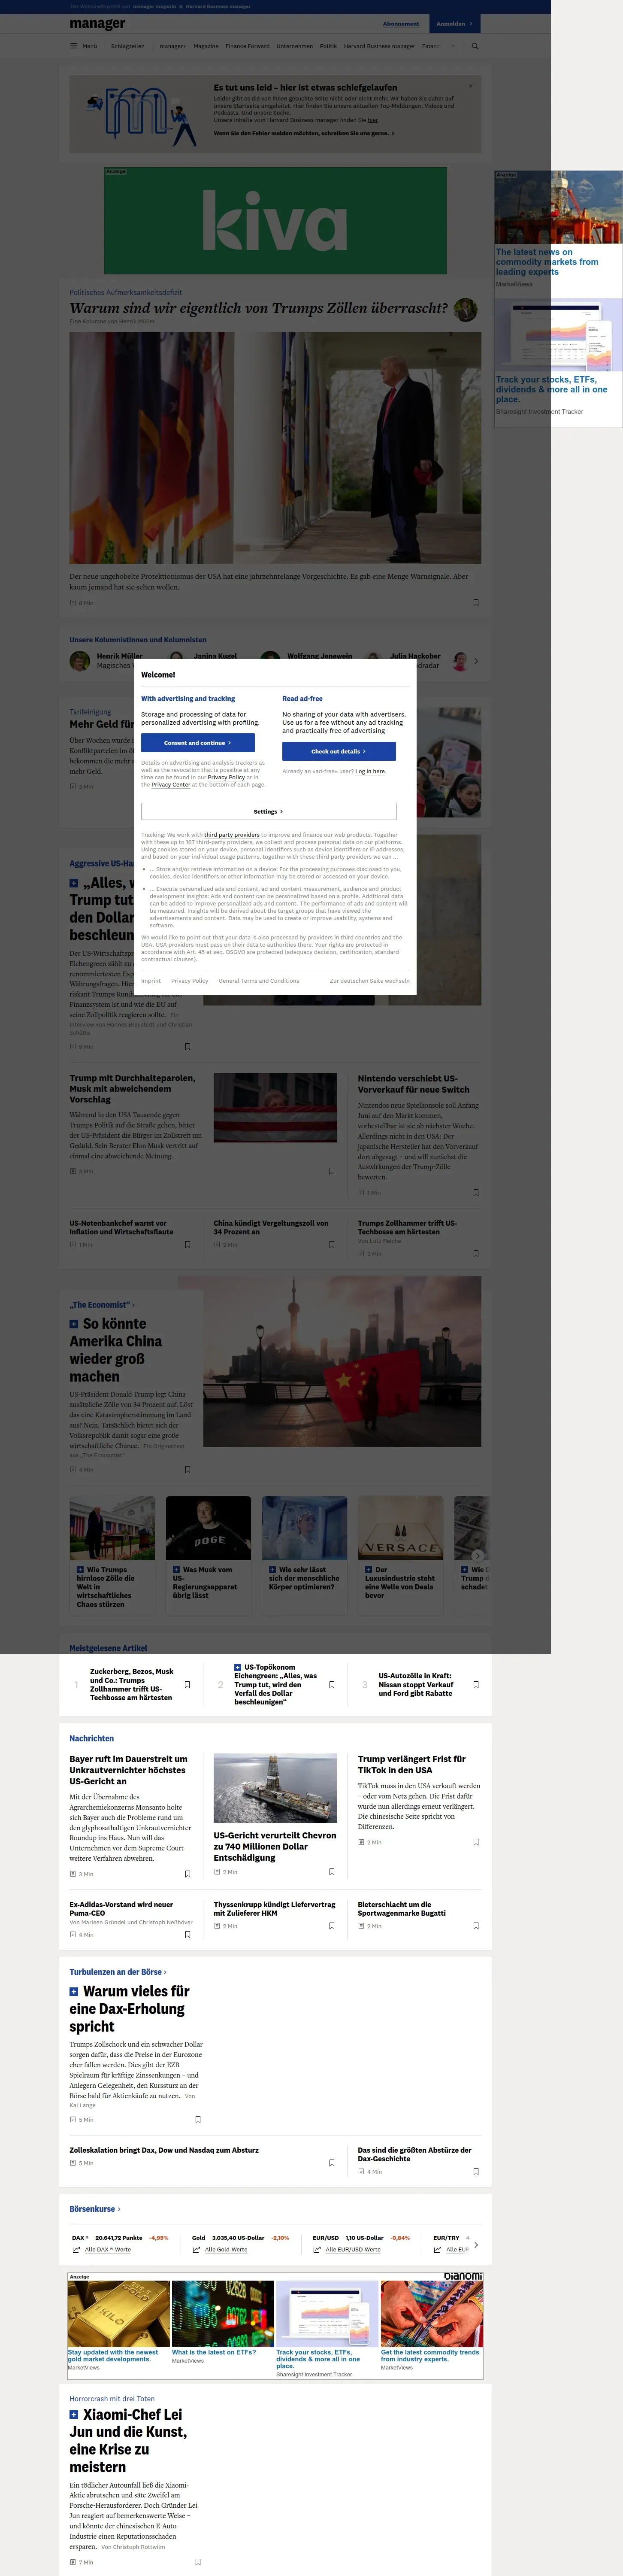
Task: Bookmark most-read 'US-Topökonom Eichengreen' item
Action: pyautogui.click(x=332, y=1685)
